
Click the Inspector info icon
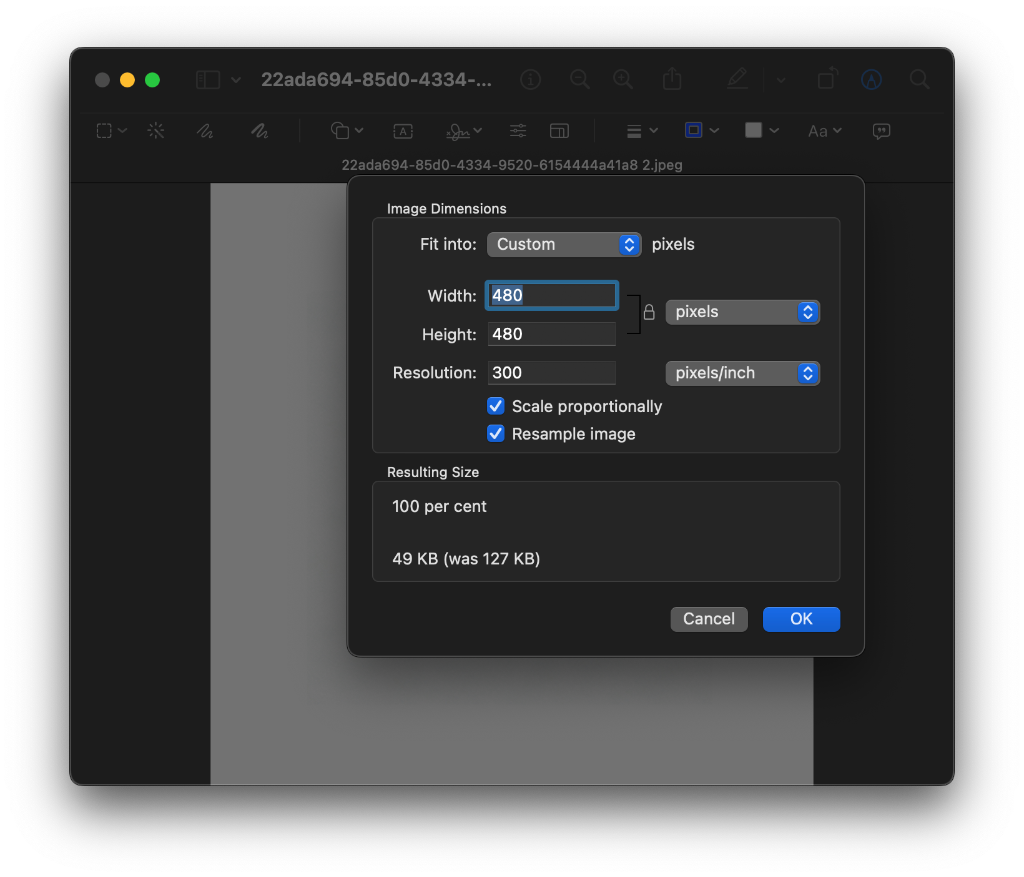tap(531, 80)
